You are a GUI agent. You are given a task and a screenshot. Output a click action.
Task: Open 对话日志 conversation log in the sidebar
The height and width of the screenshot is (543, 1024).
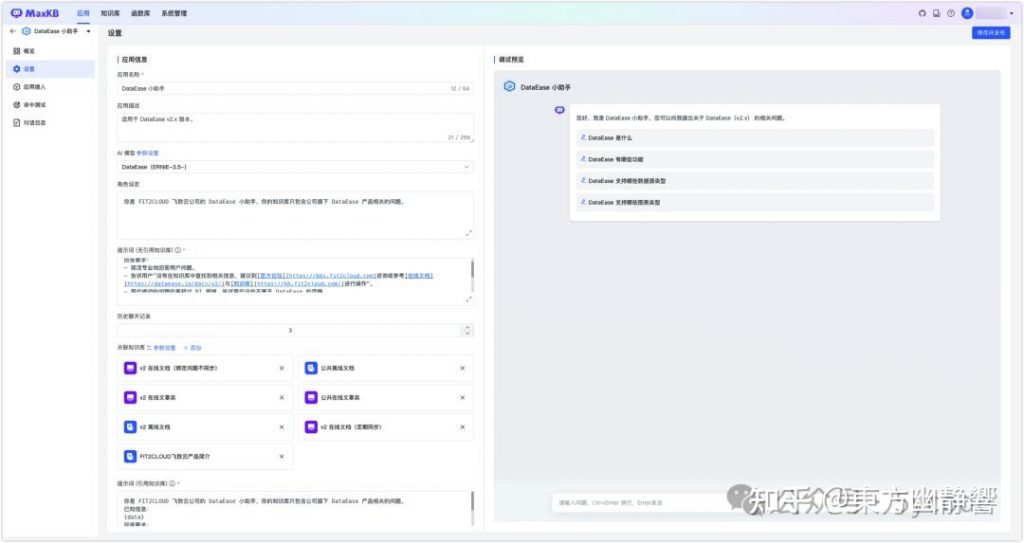[x=34, y=123]
